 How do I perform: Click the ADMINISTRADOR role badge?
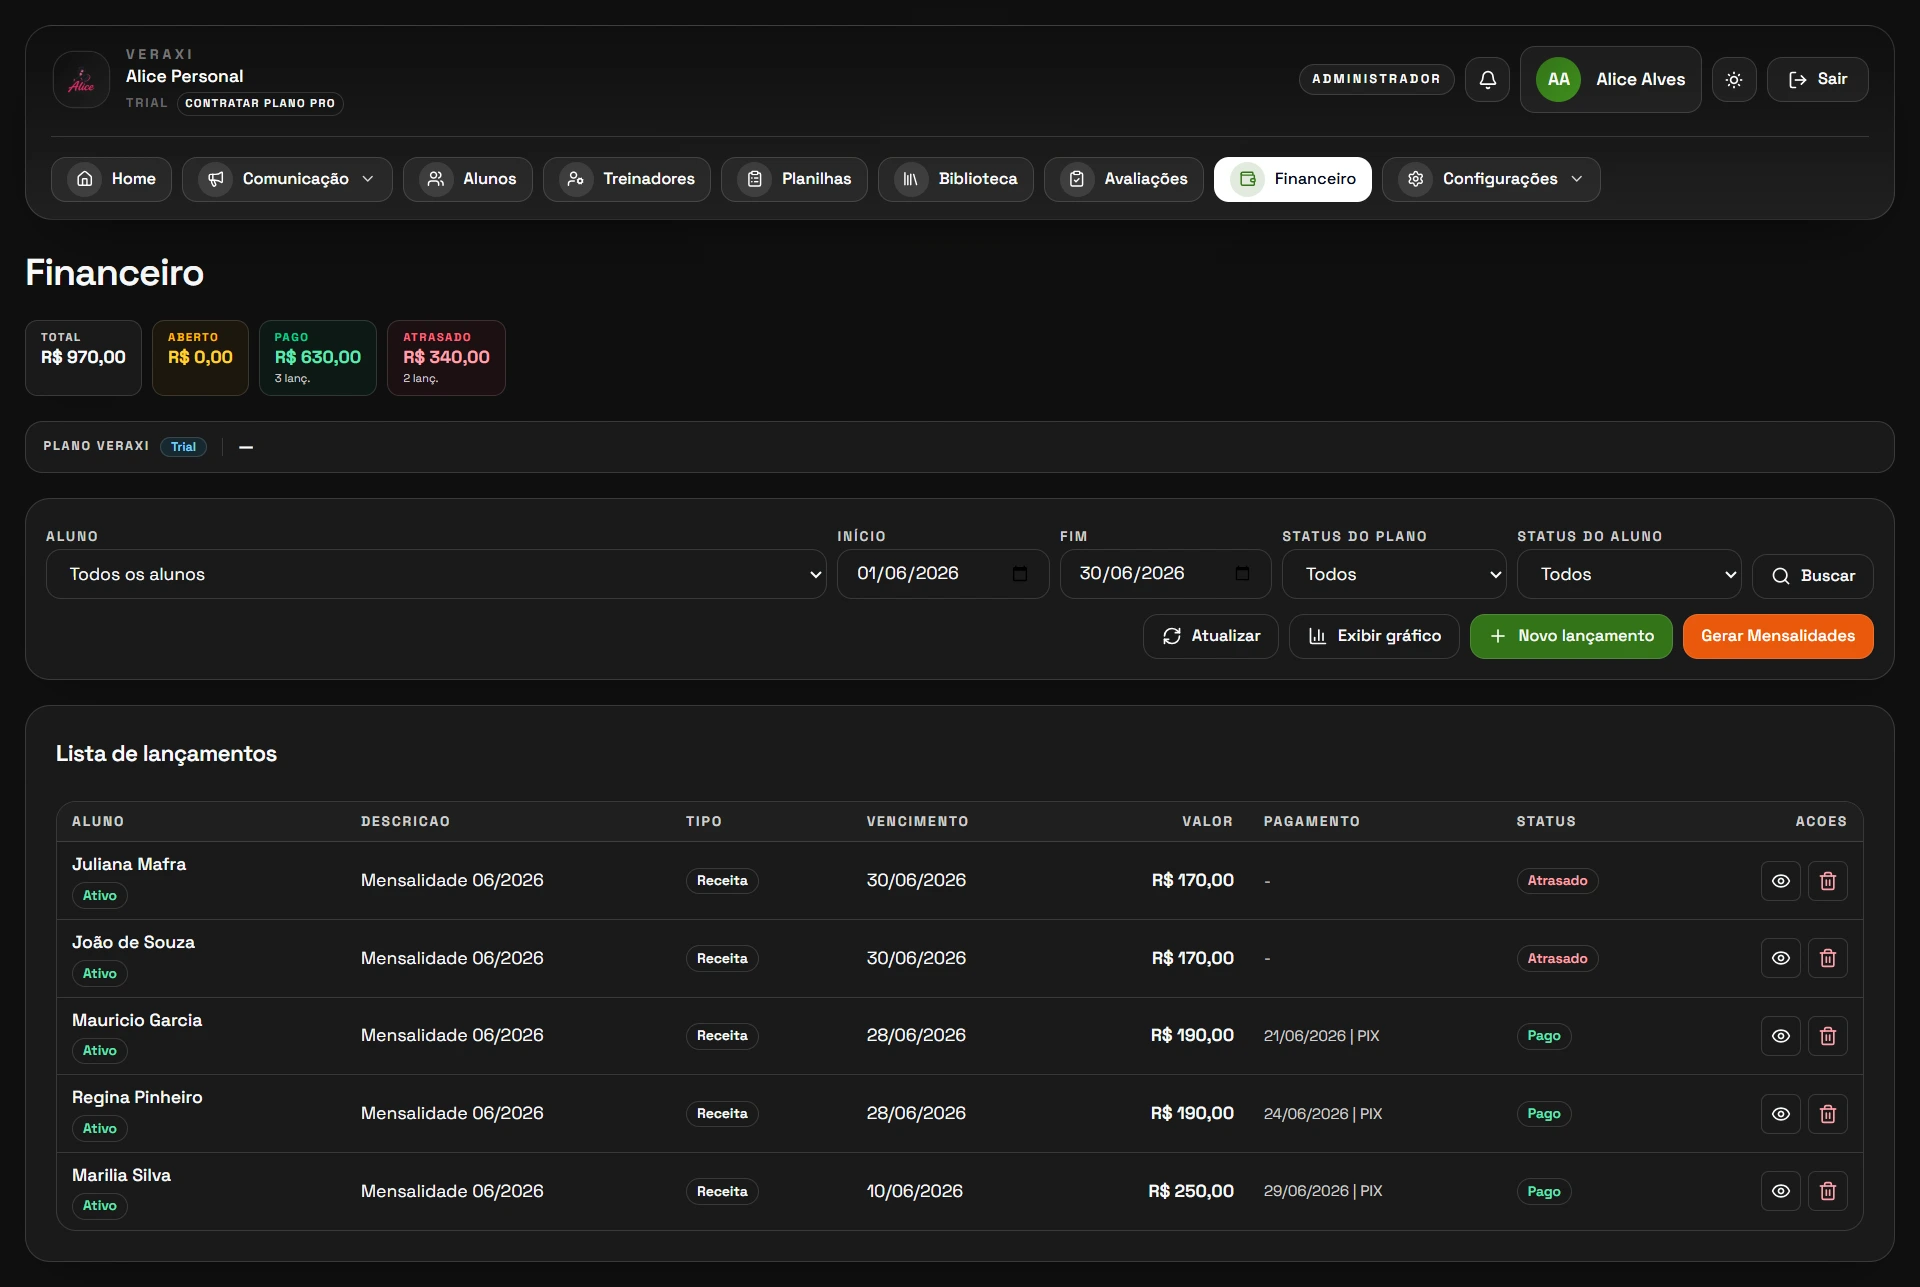[x=1376, y=79]
